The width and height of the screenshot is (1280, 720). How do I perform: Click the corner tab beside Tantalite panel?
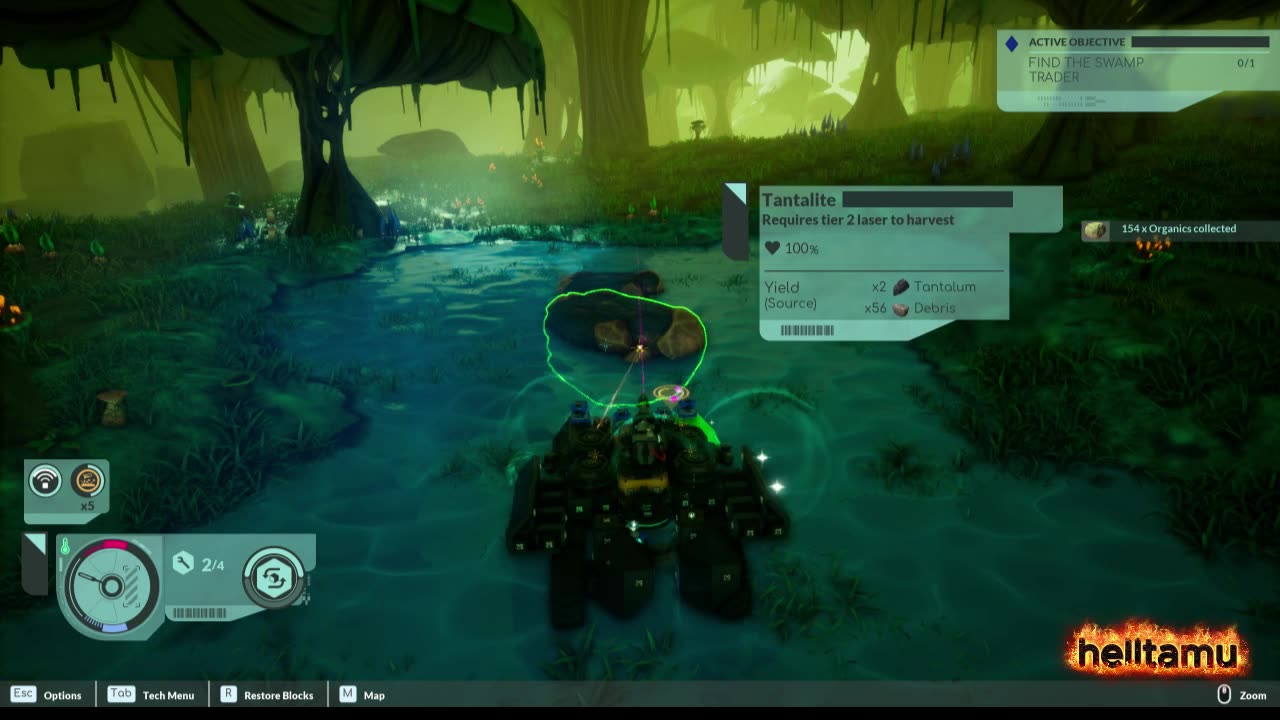point(735,221)
